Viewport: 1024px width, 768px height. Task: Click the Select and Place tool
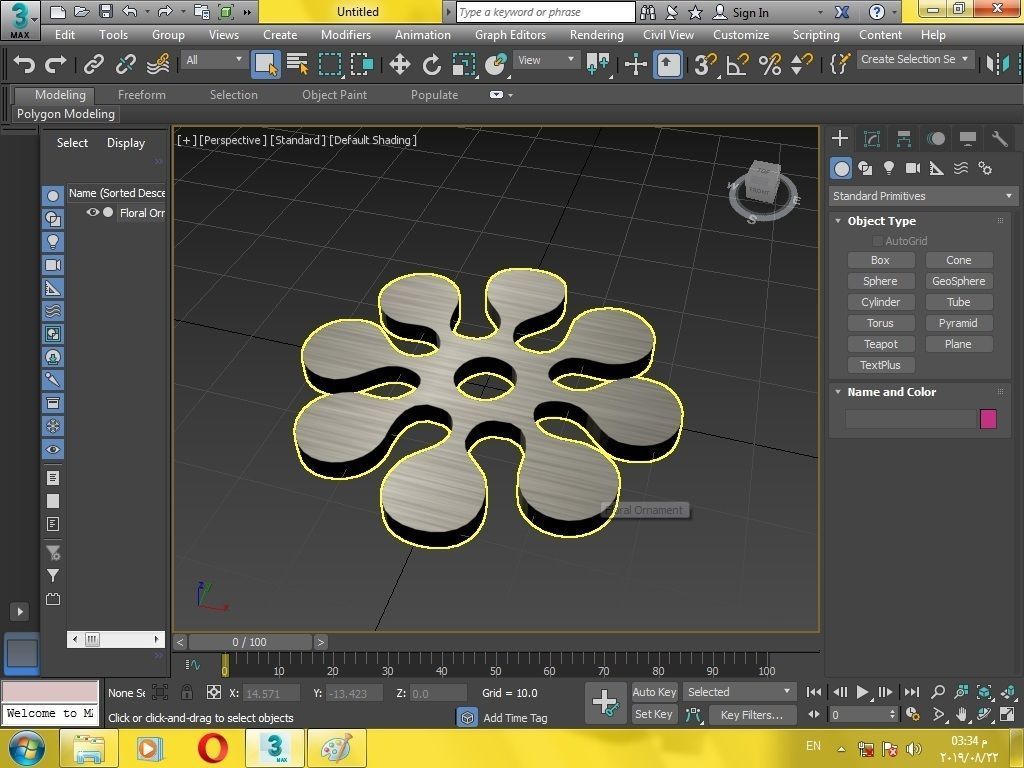tap(496, 64)
